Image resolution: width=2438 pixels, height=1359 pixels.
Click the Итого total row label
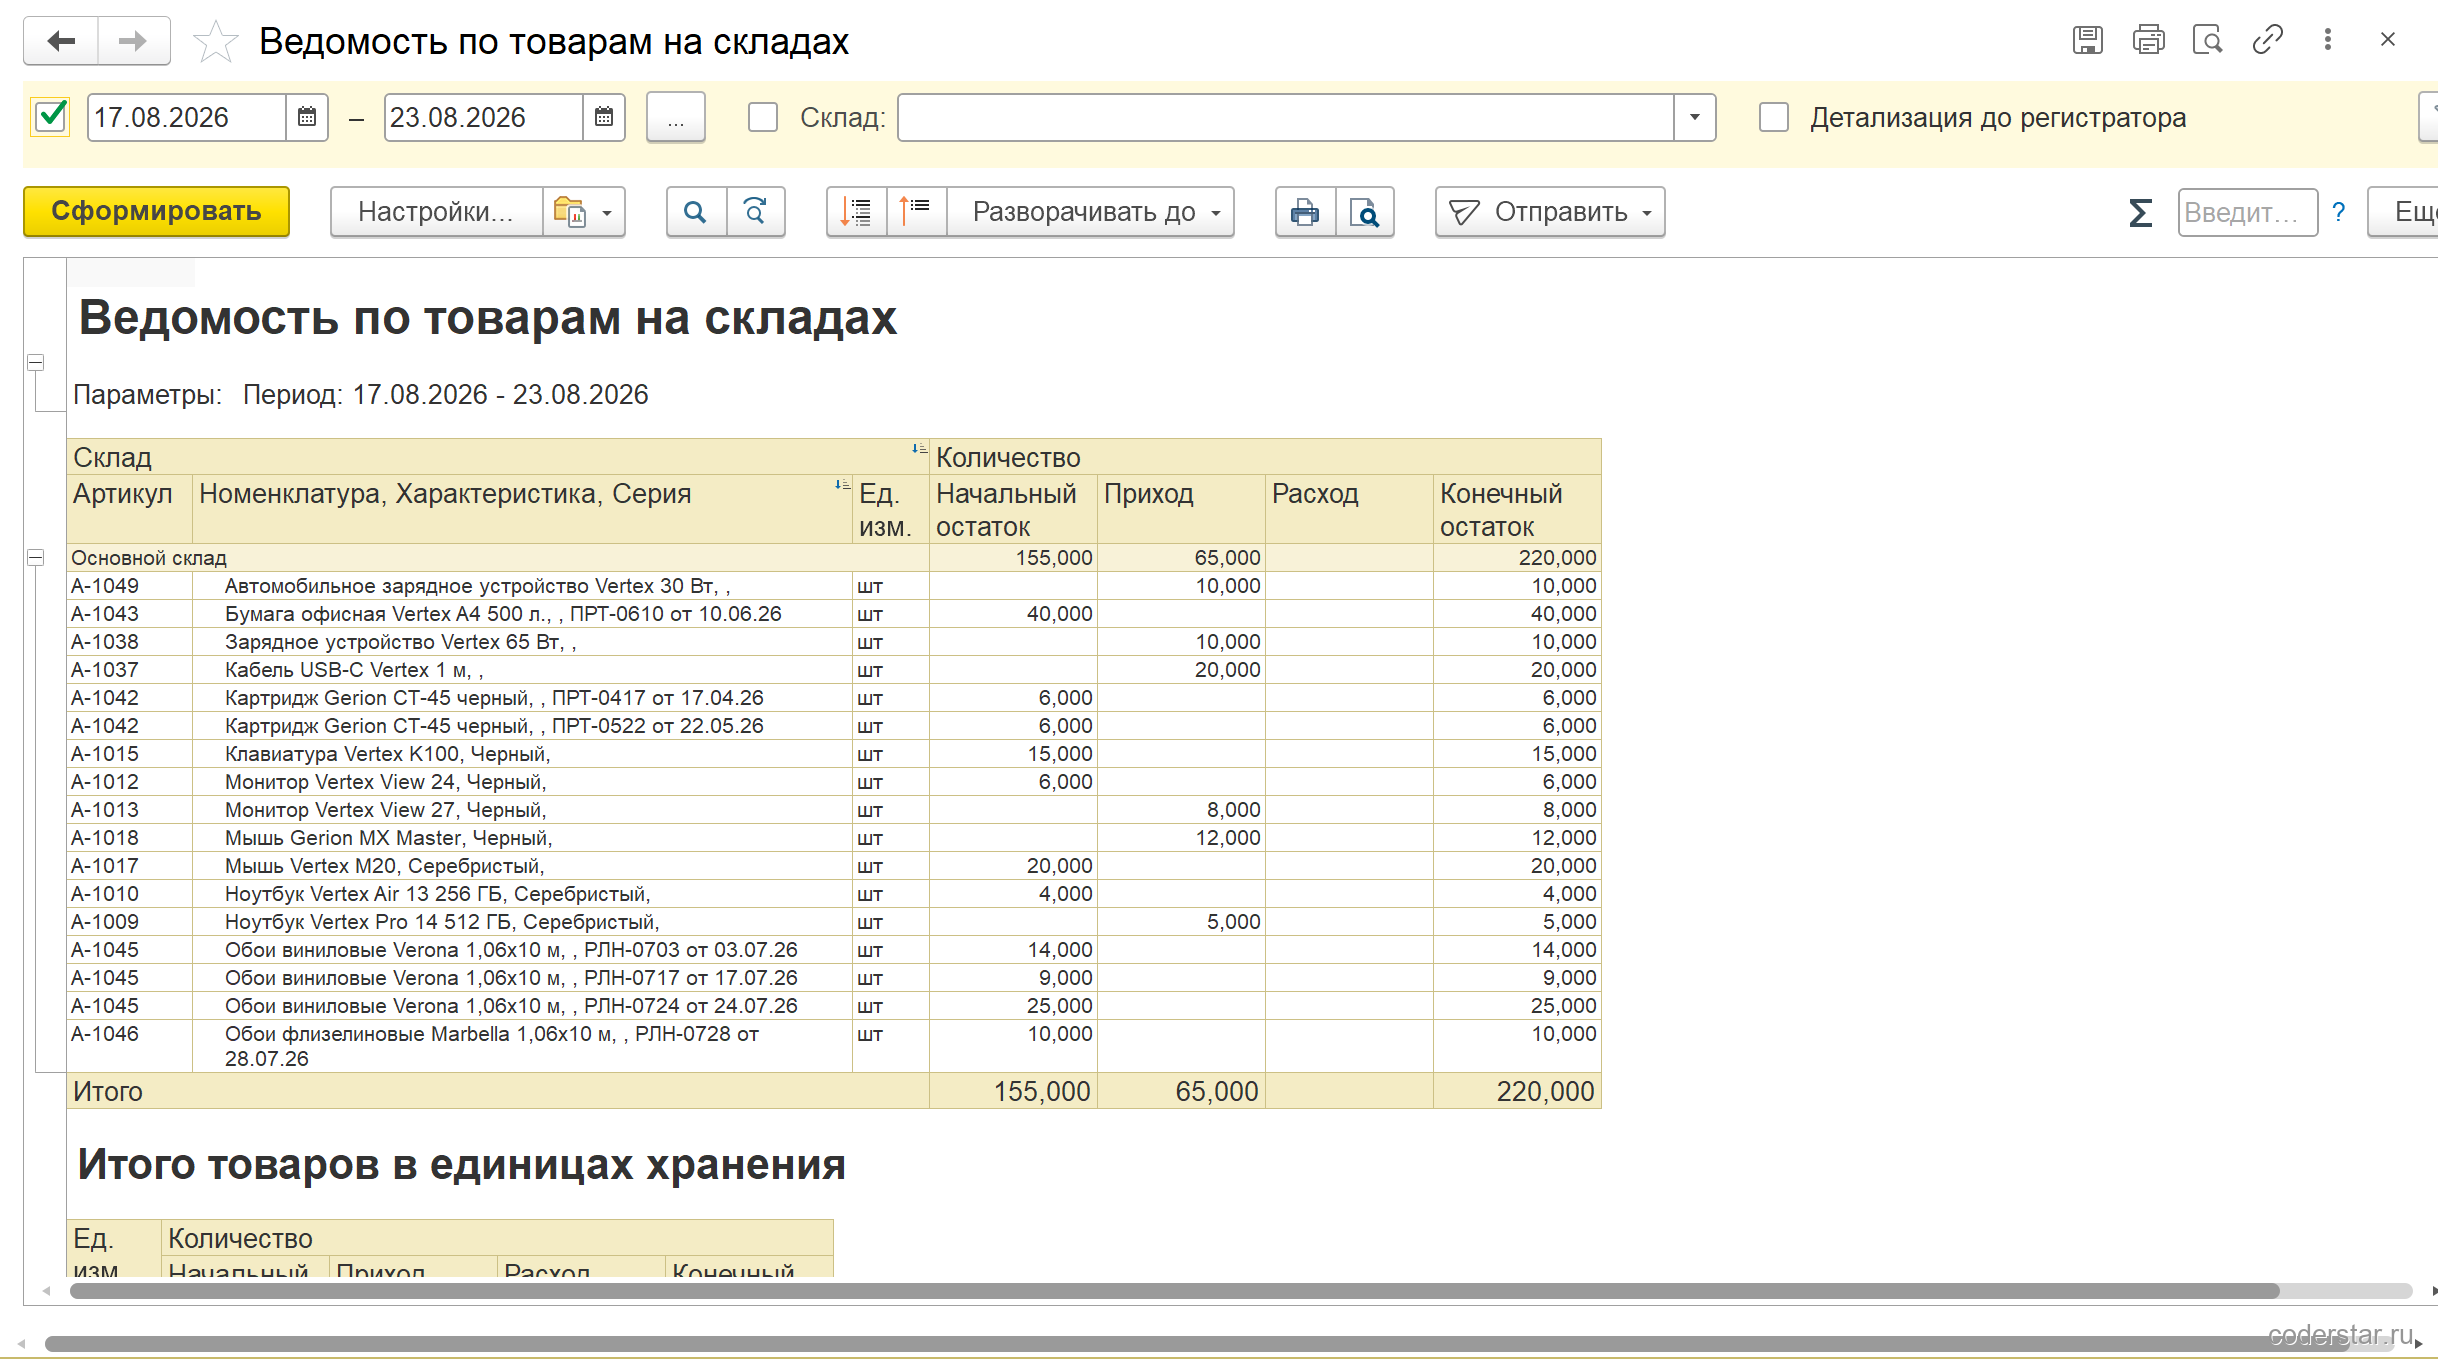click(x=108, y=1091)
